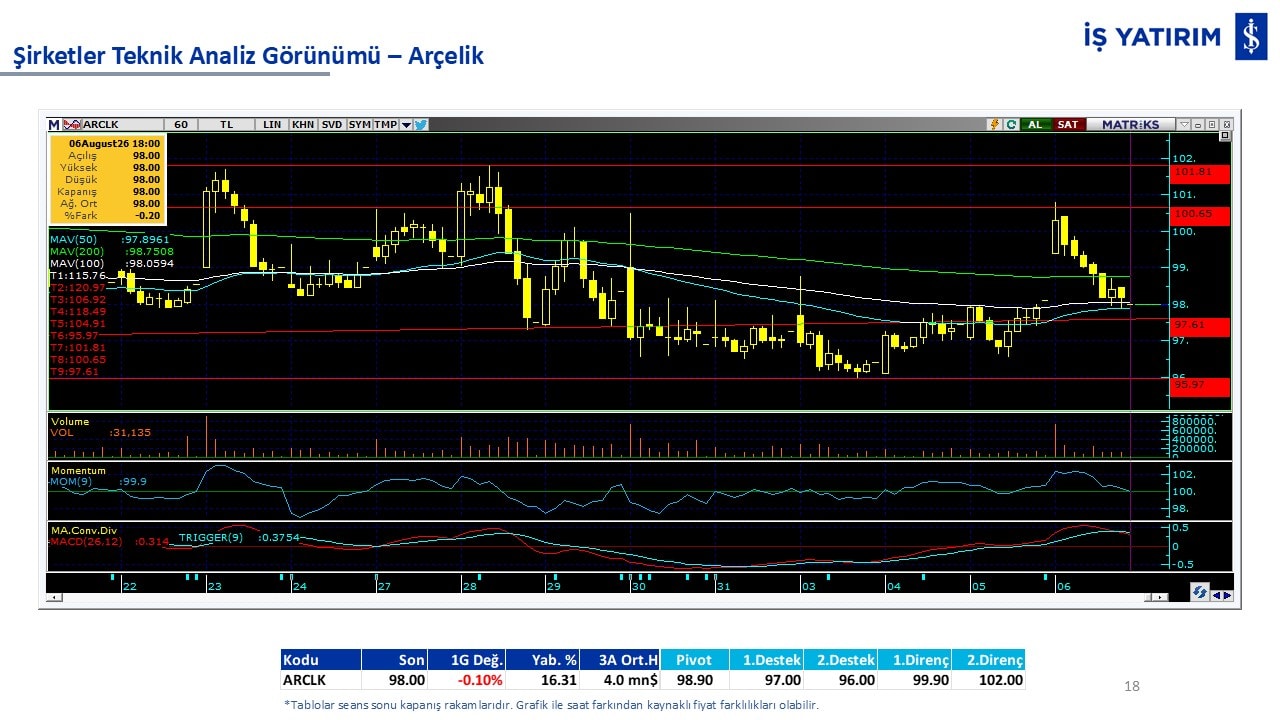Click the red 100.65 price level label
This screenshot has width=1280, height=720.
pos(1199,214)
